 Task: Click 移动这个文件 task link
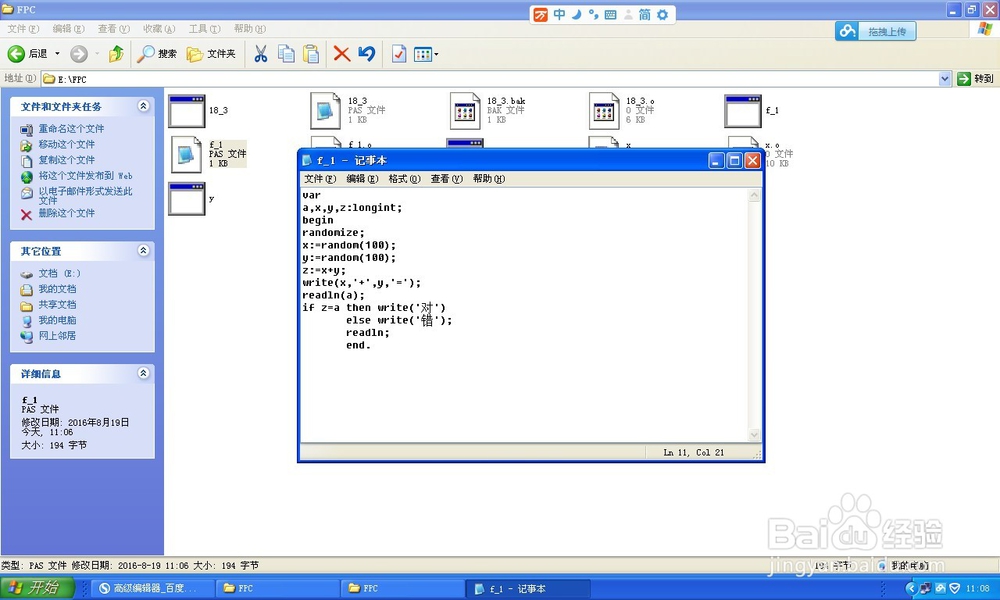66,145
